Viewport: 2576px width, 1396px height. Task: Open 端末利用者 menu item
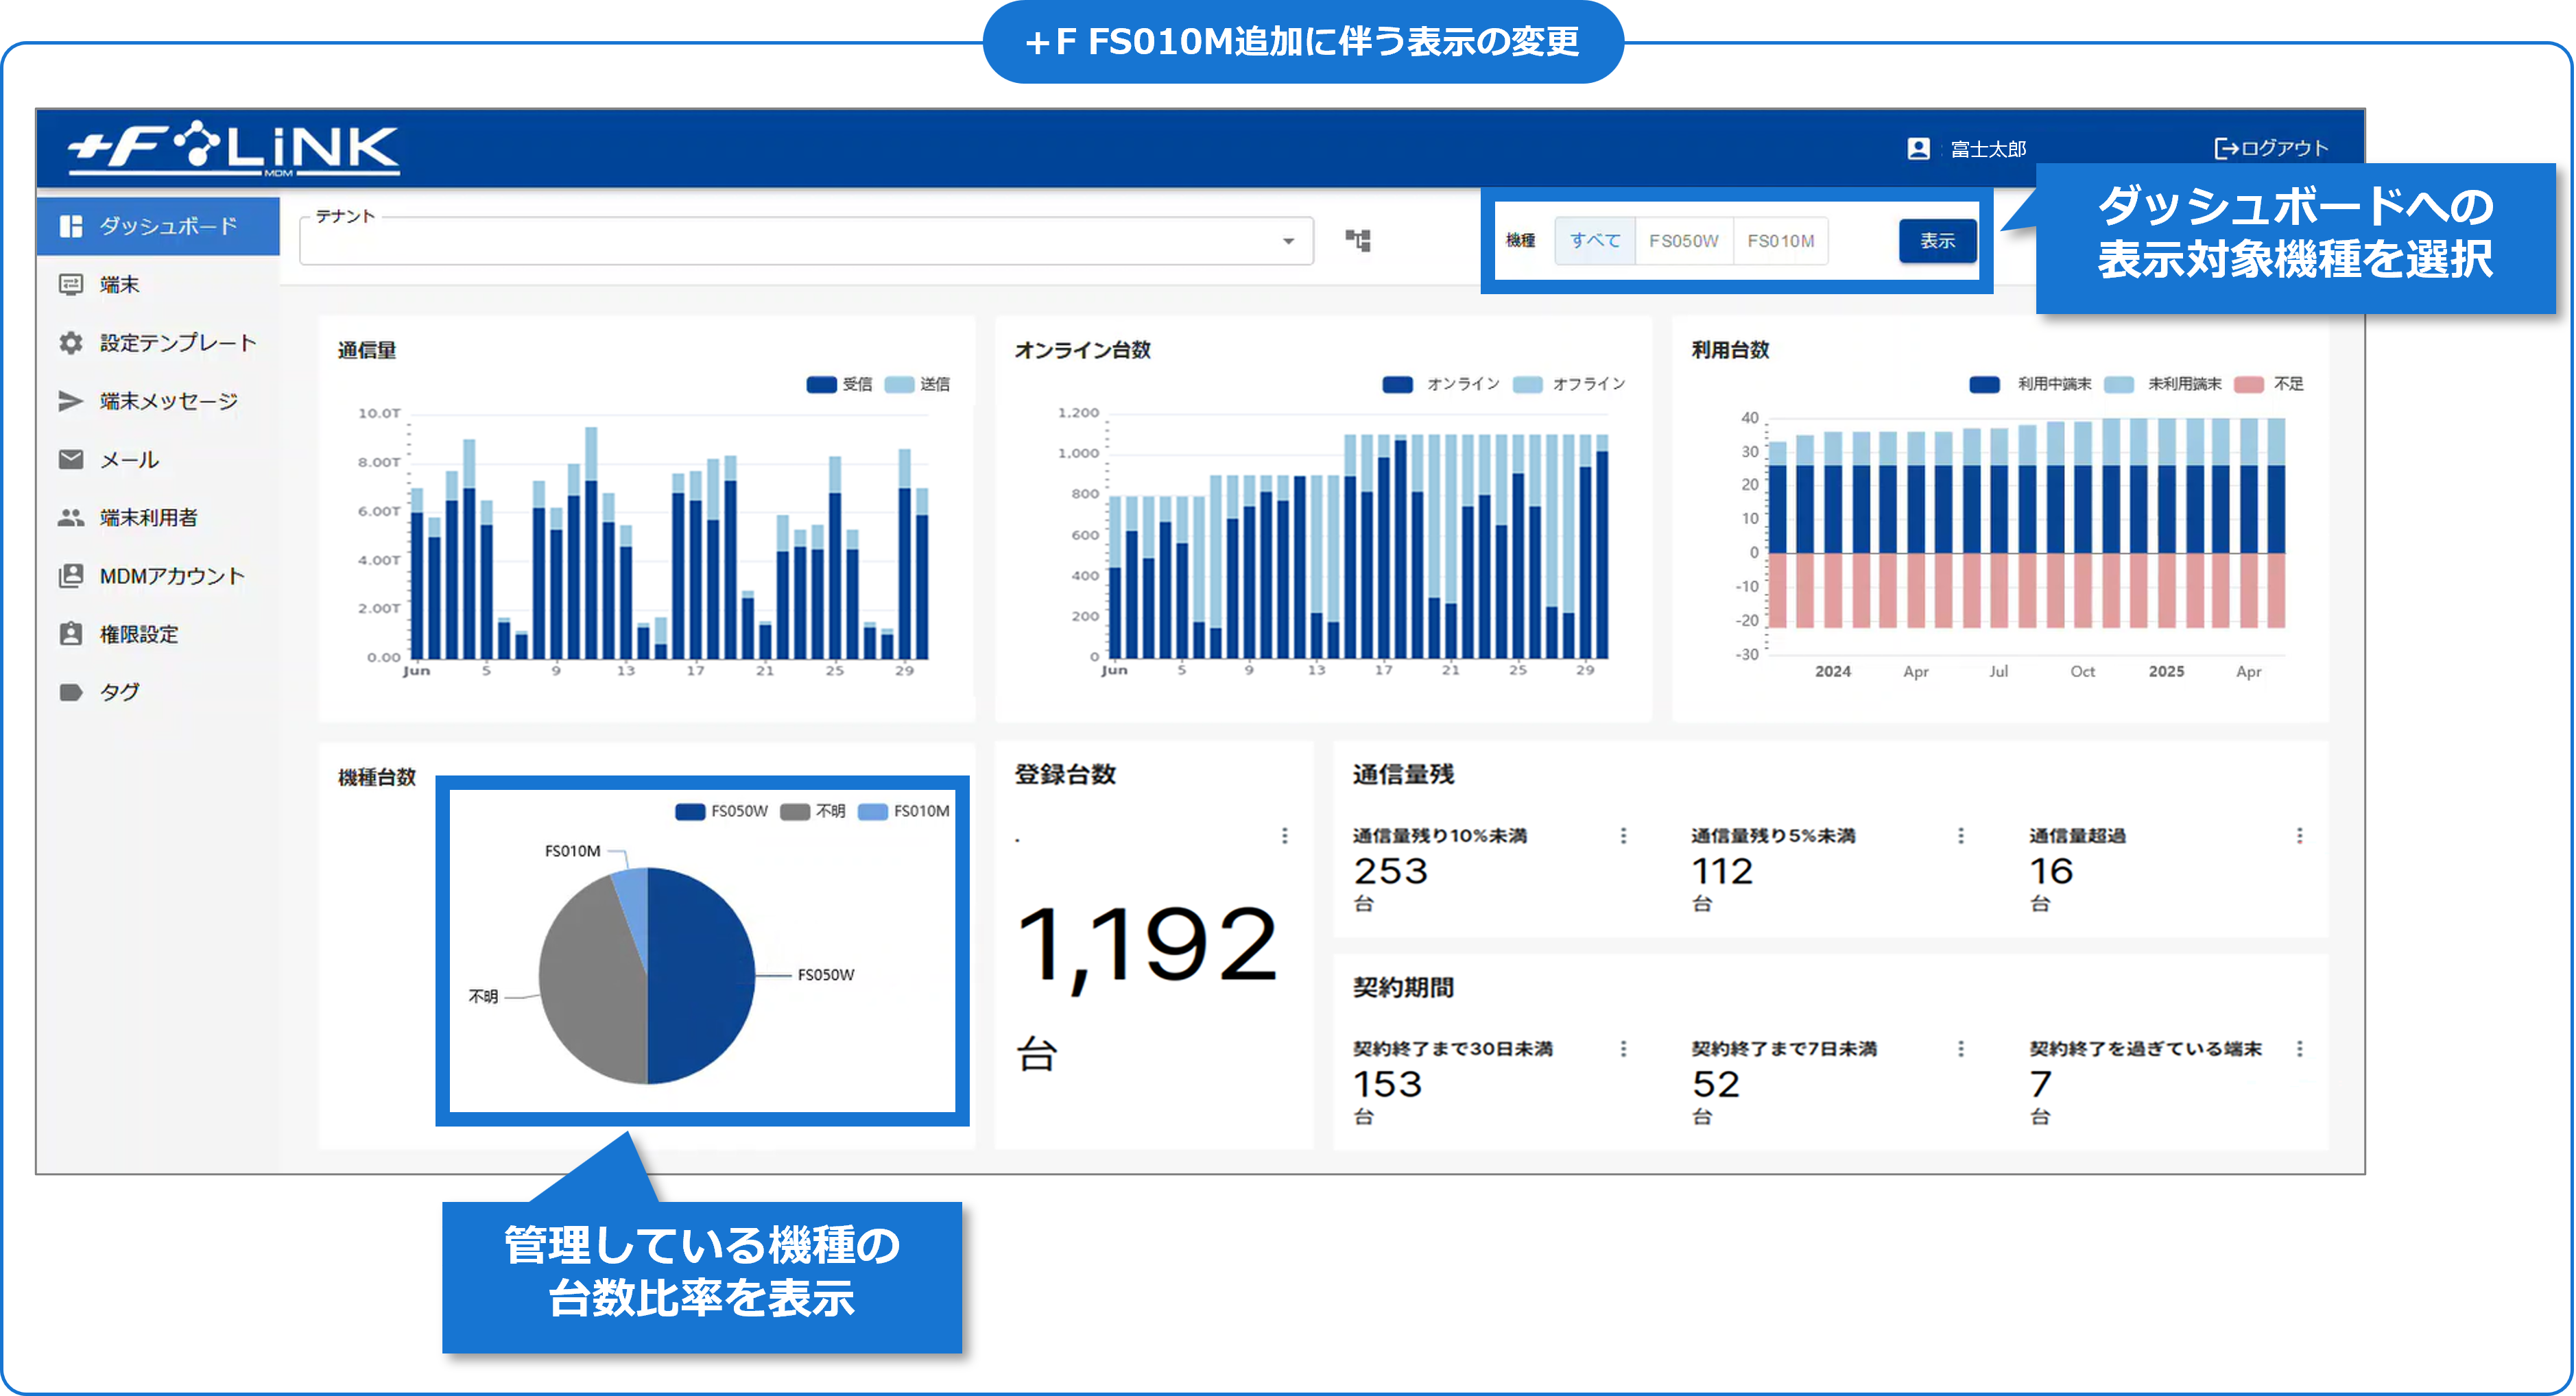[x=158, y=518]
